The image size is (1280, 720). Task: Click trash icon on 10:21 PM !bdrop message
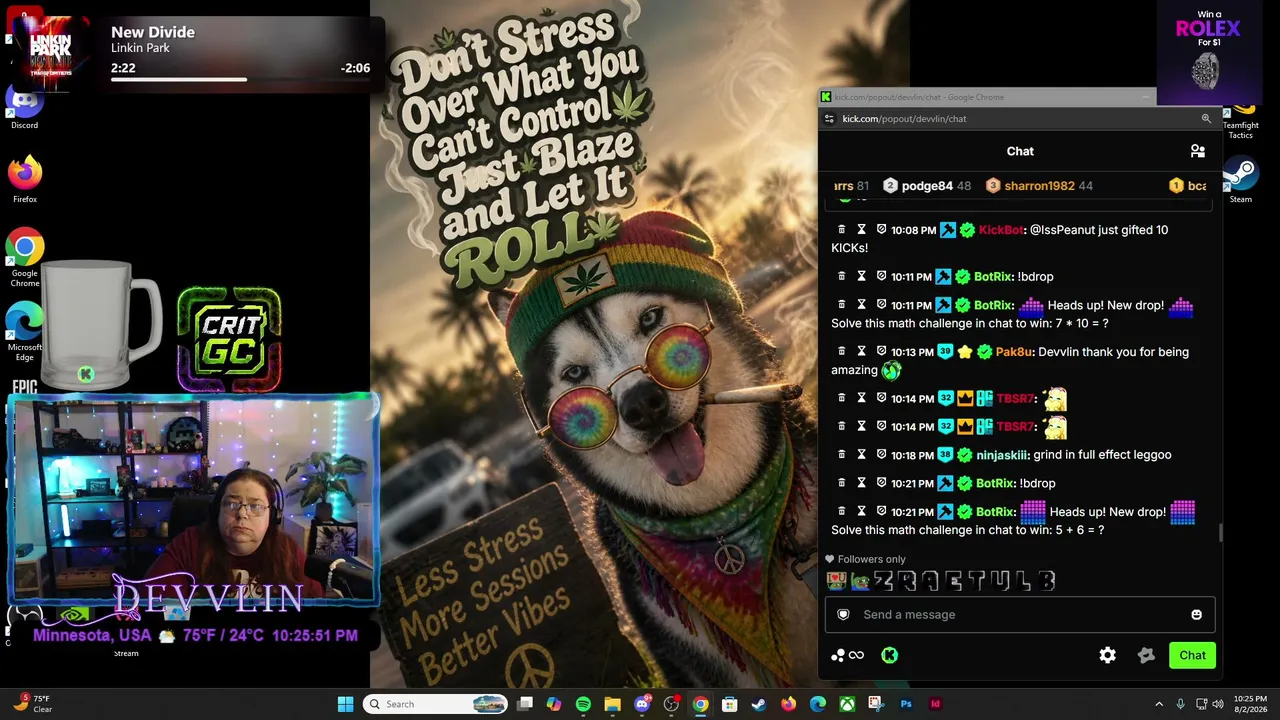click(841, 482)
